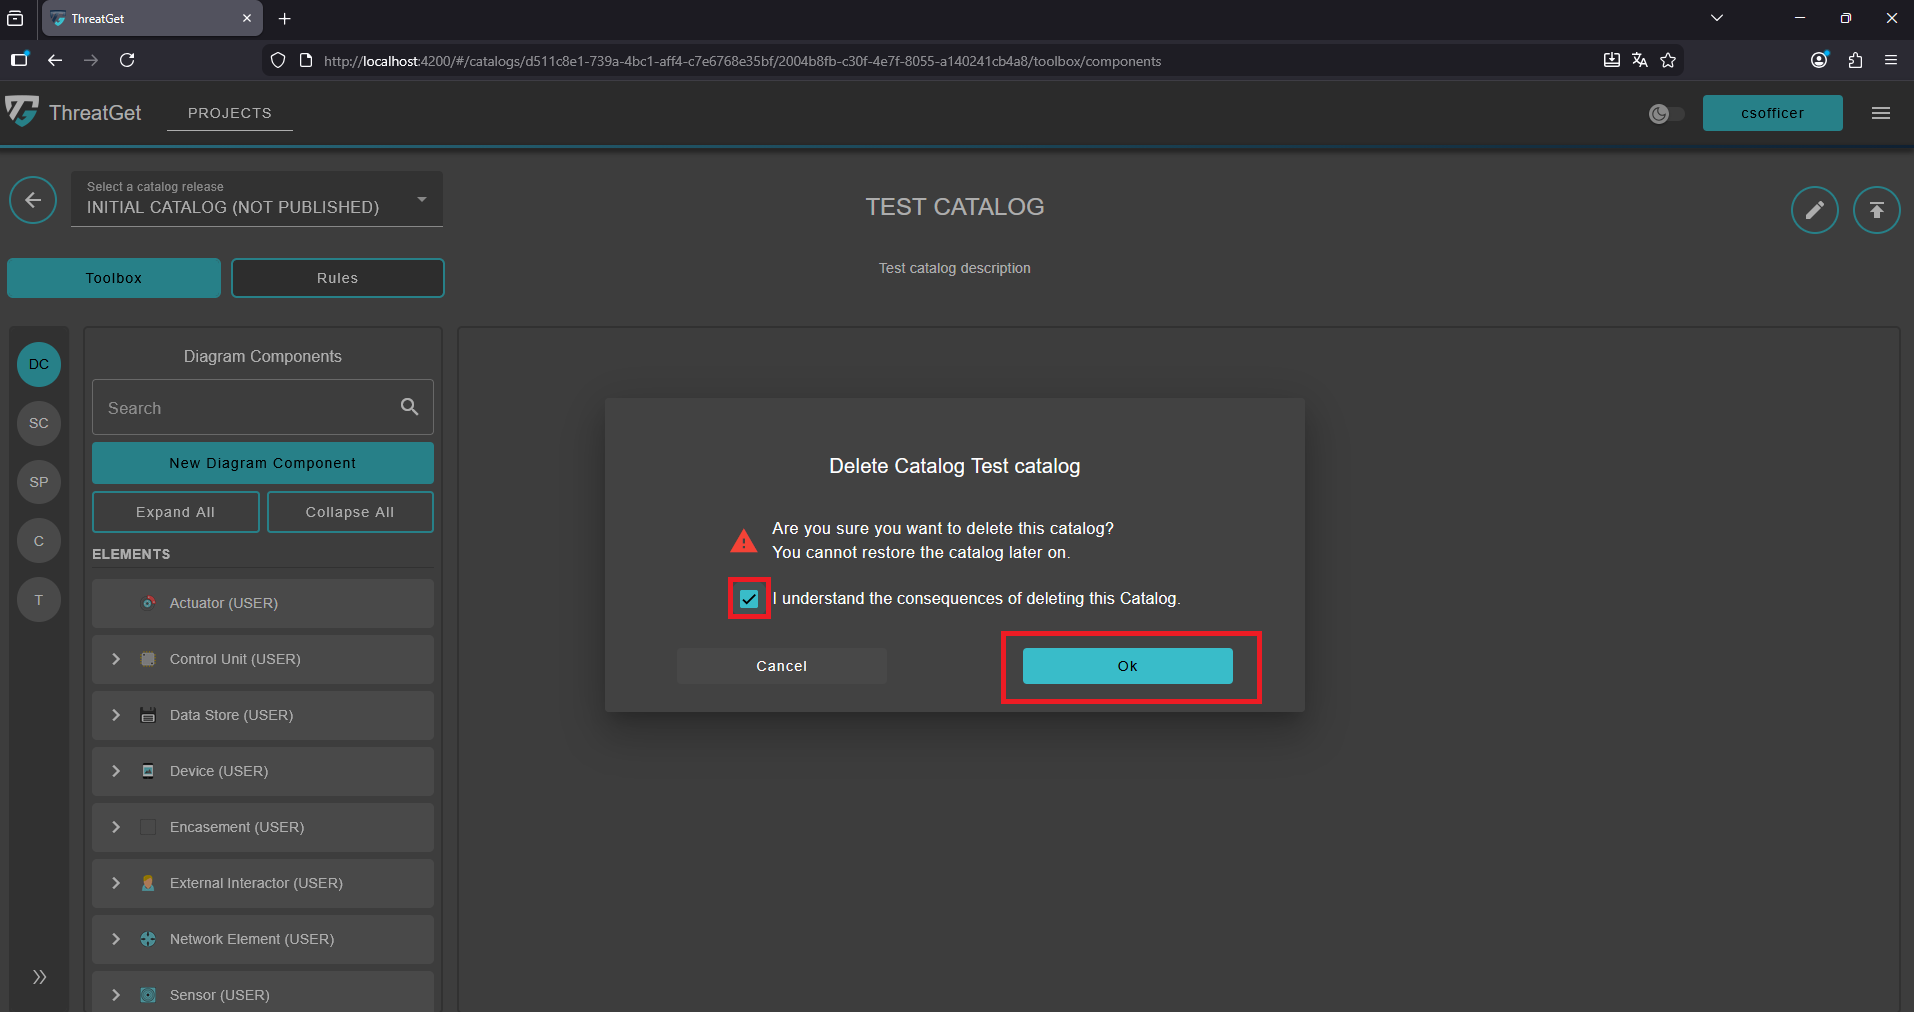Open the Diagram Components panel via DC icon

(x=38, y=364)
